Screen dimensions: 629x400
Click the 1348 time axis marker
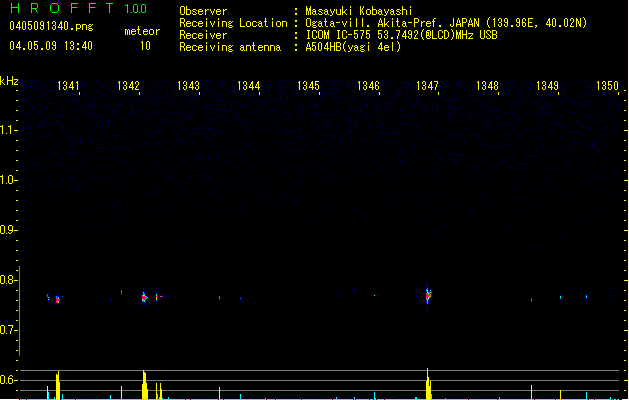point(487,86)
